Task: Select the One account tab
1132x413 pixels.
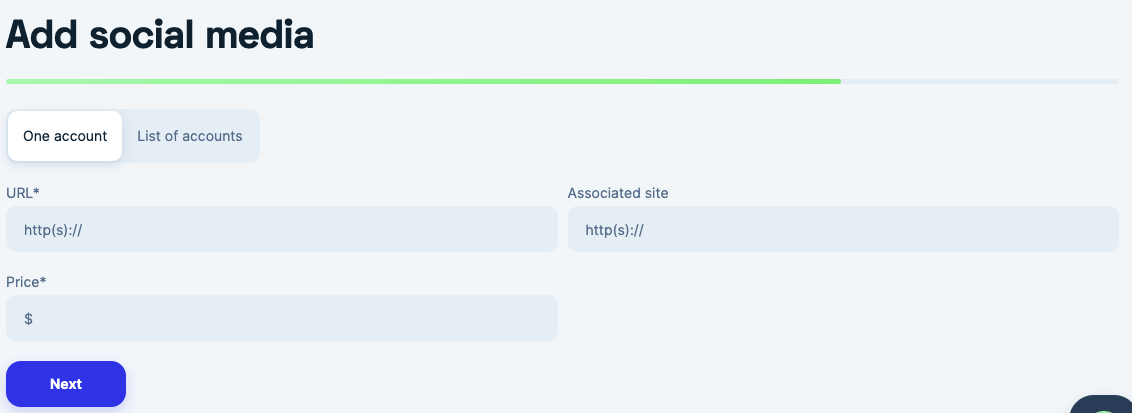Action: (x=65, y=136)
